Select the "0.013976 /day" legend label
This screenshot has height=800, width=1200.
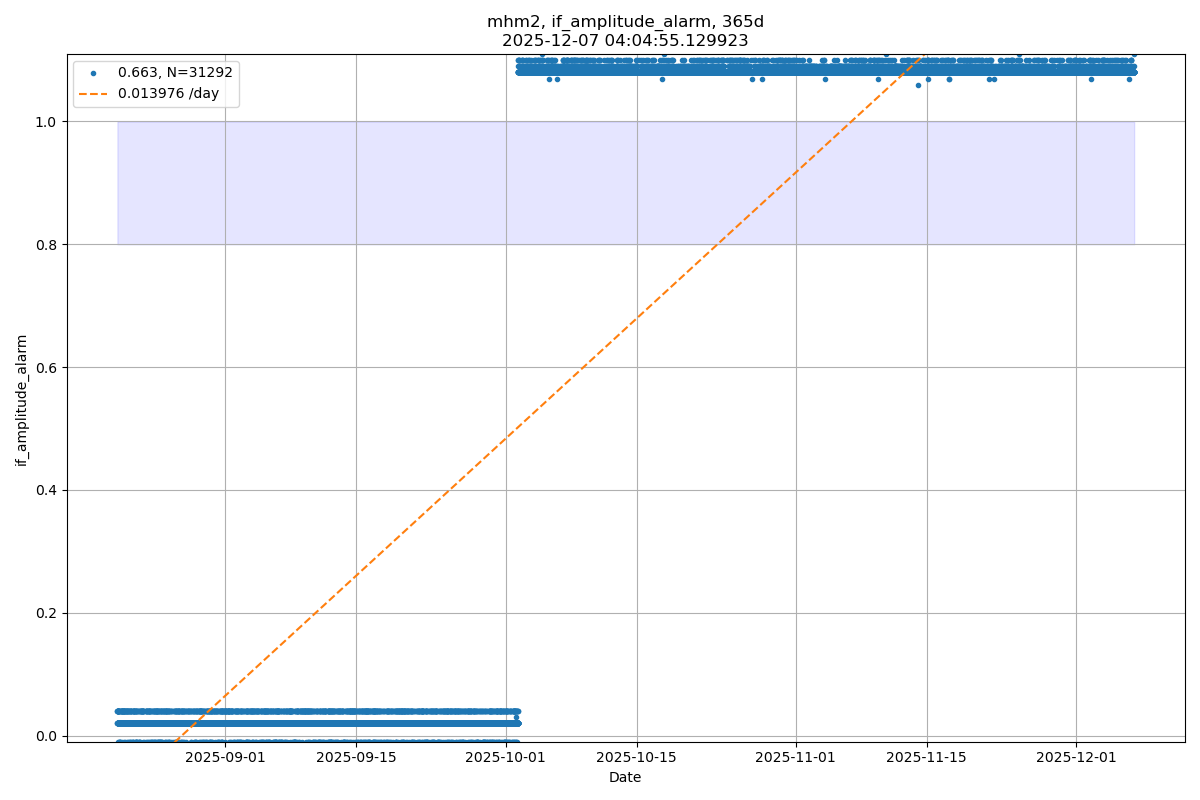(x=168, y=94)
